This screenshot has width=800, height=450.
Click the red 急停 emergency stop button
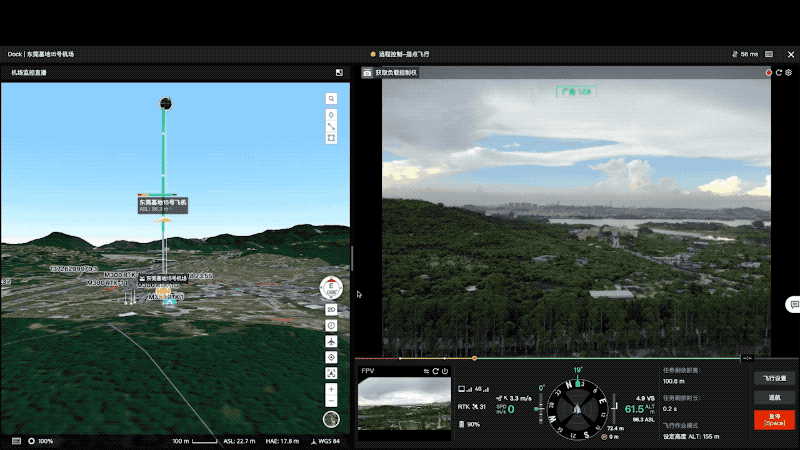(x=774, y=420)
